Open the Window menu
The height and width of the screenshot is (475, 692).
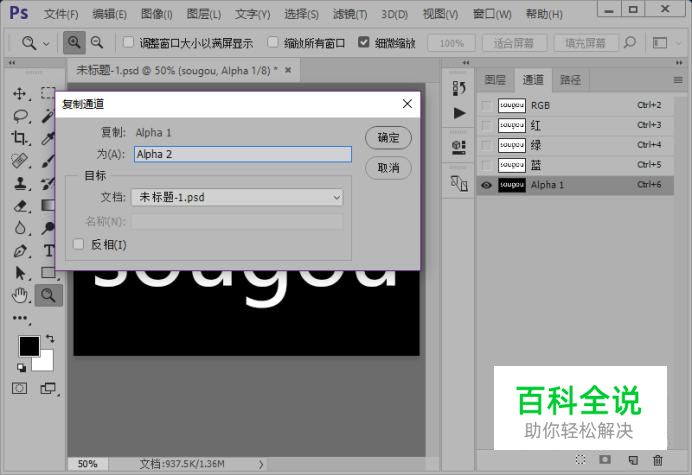click(492, 15)
